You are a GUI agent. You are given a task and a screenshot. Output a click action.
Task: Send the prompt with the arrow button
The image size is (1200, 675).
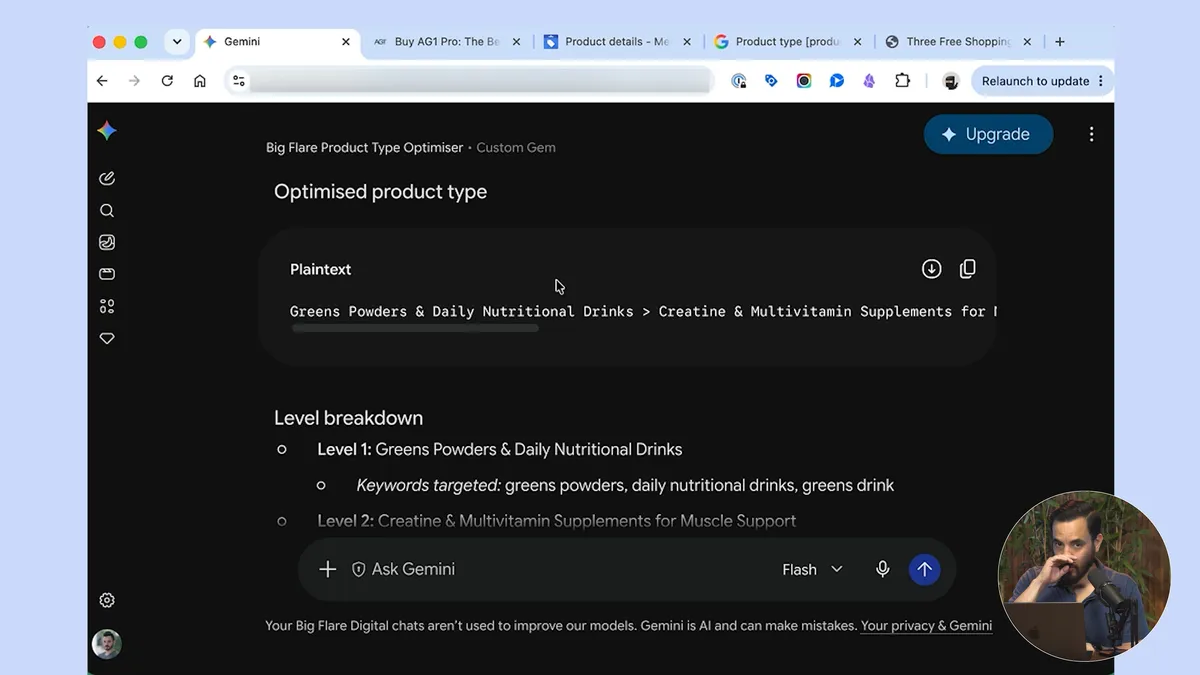point(924,569)
